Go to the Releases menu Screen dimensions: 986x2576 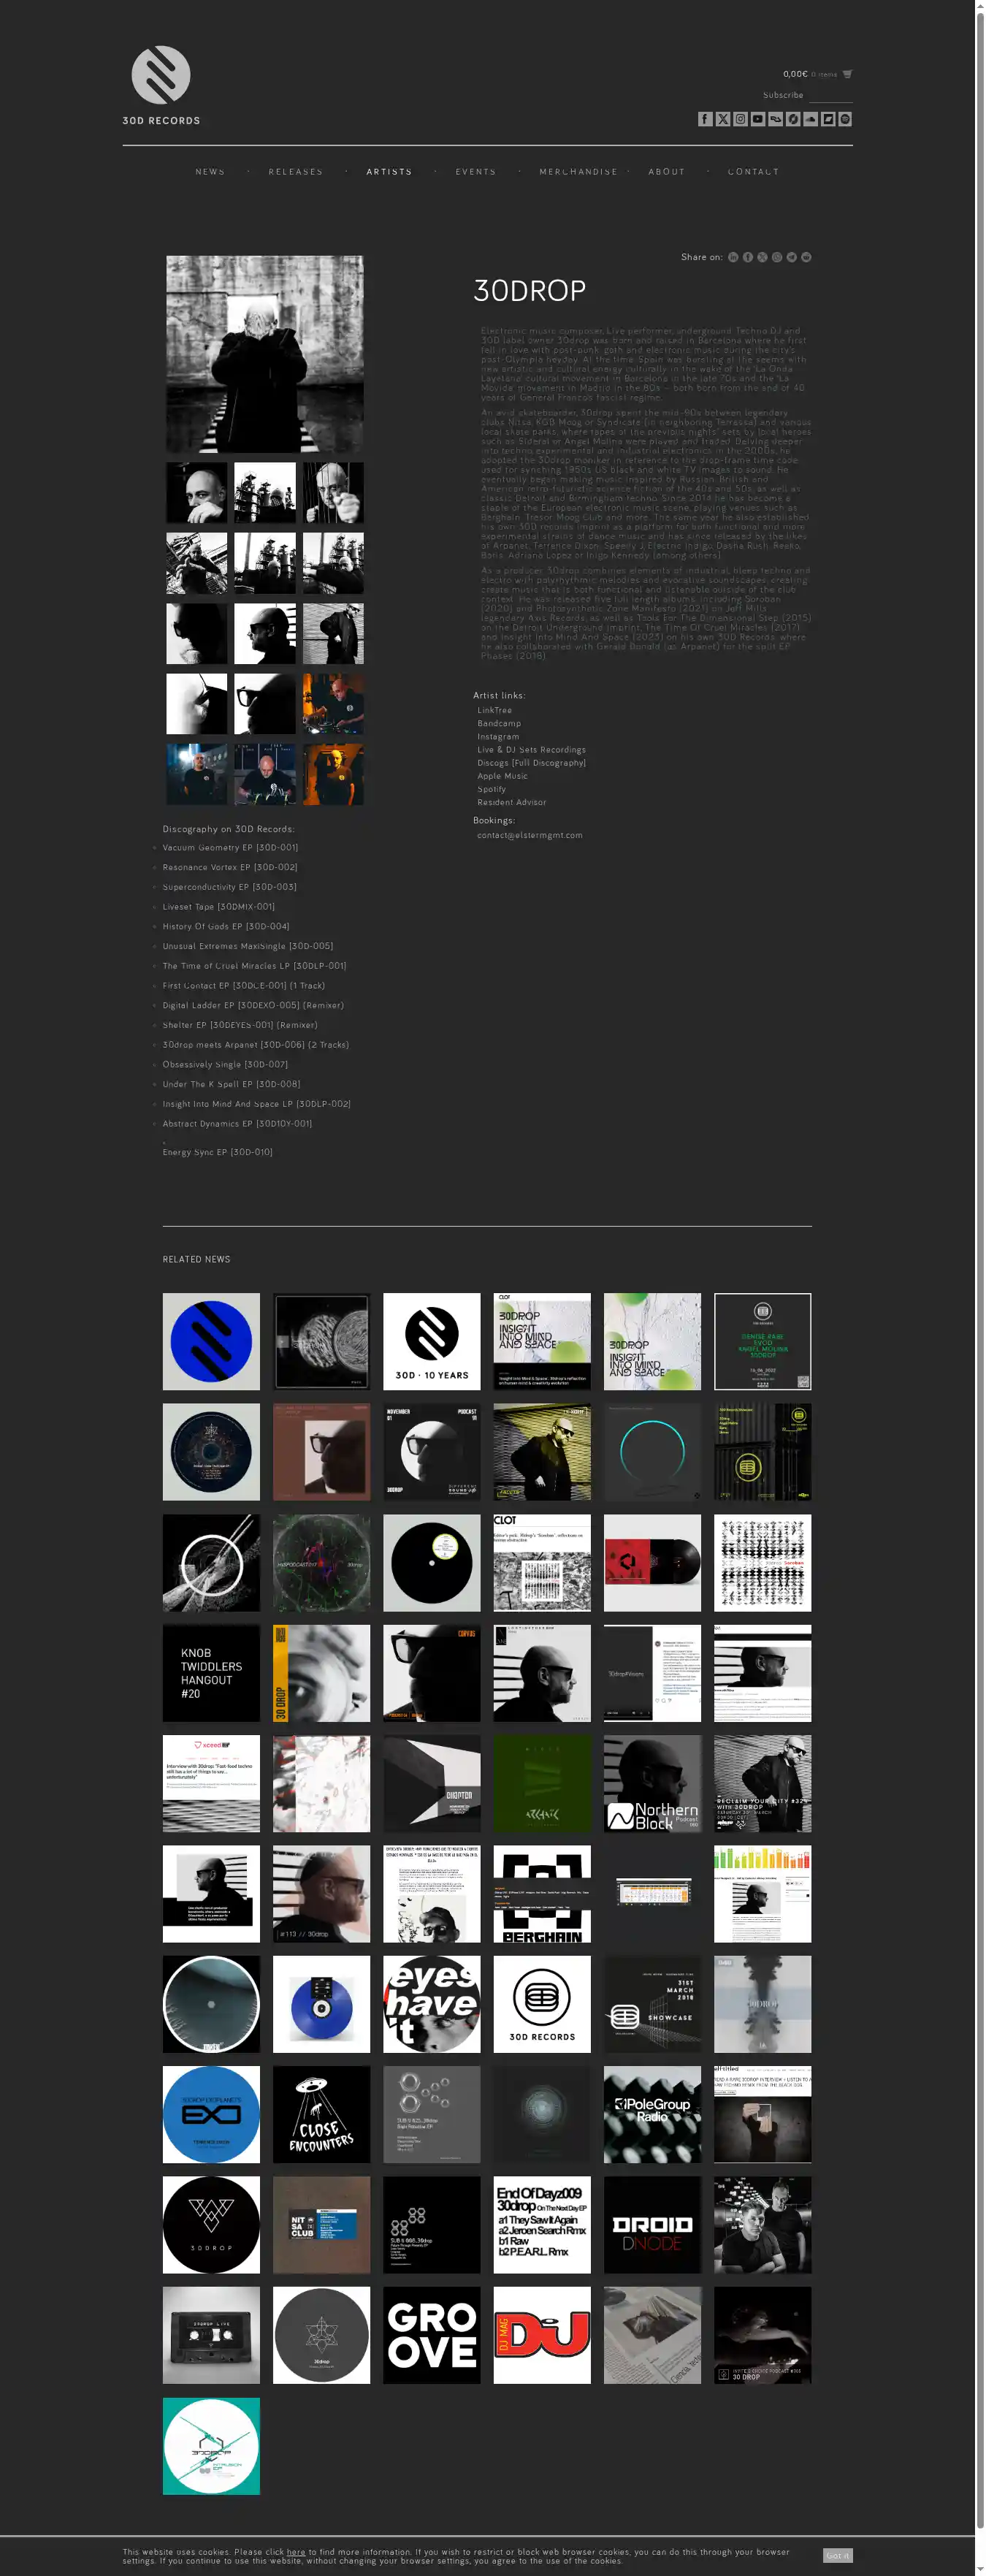tap(295, 172)
